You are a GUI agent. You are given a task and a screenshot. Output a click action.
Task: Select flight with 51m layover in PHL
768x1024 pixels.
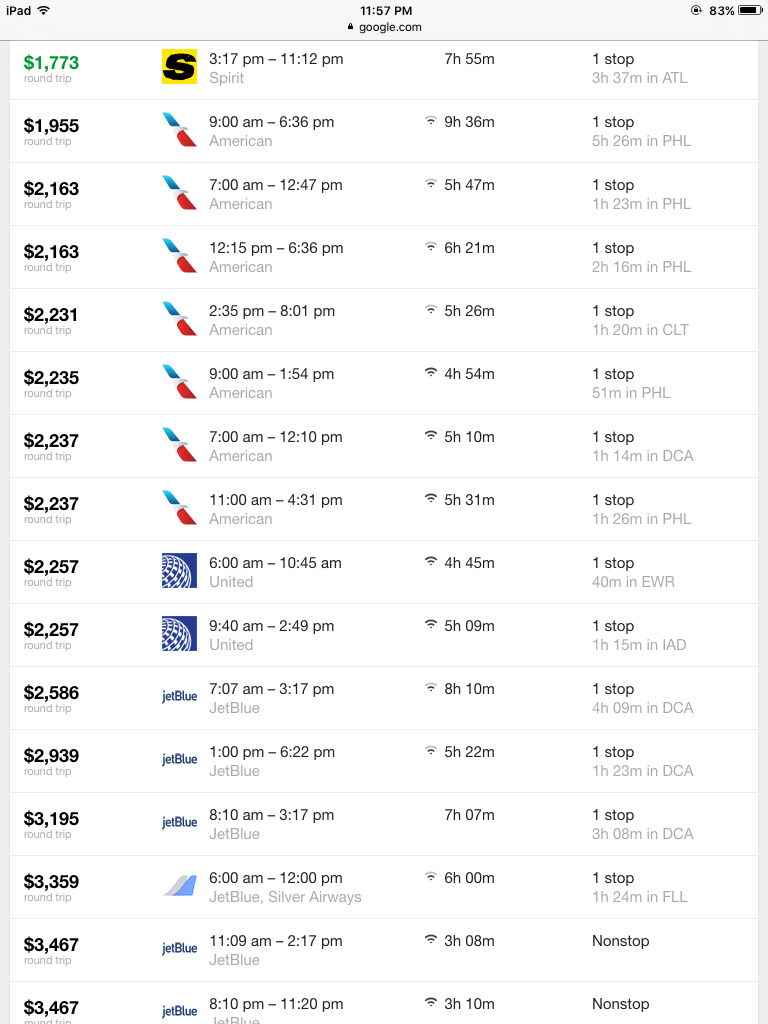click(384, 383)
